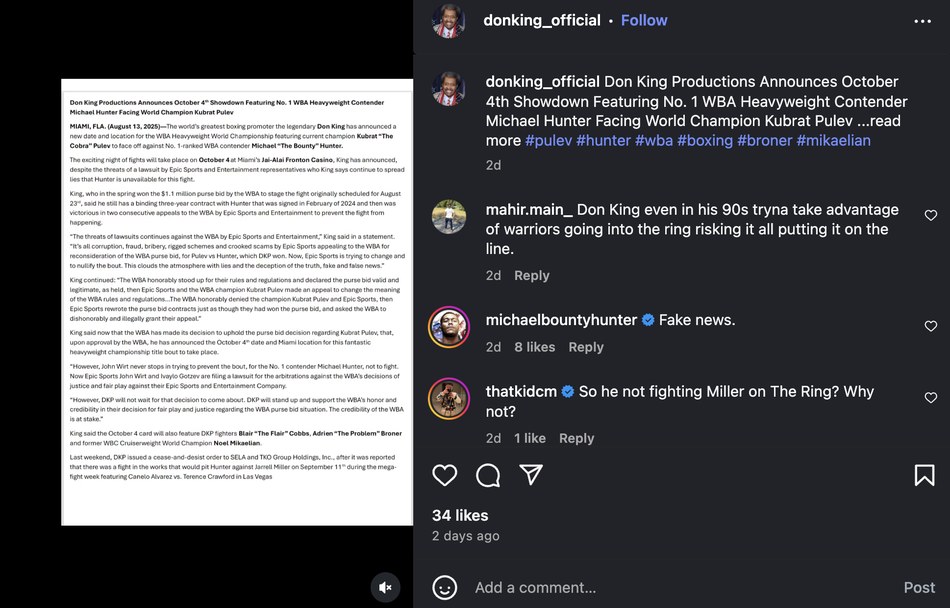Reply to michaelbountyhunter's comment
Image resolution: width=950 pixels, height=608 pixels.
tap(586, 347)
